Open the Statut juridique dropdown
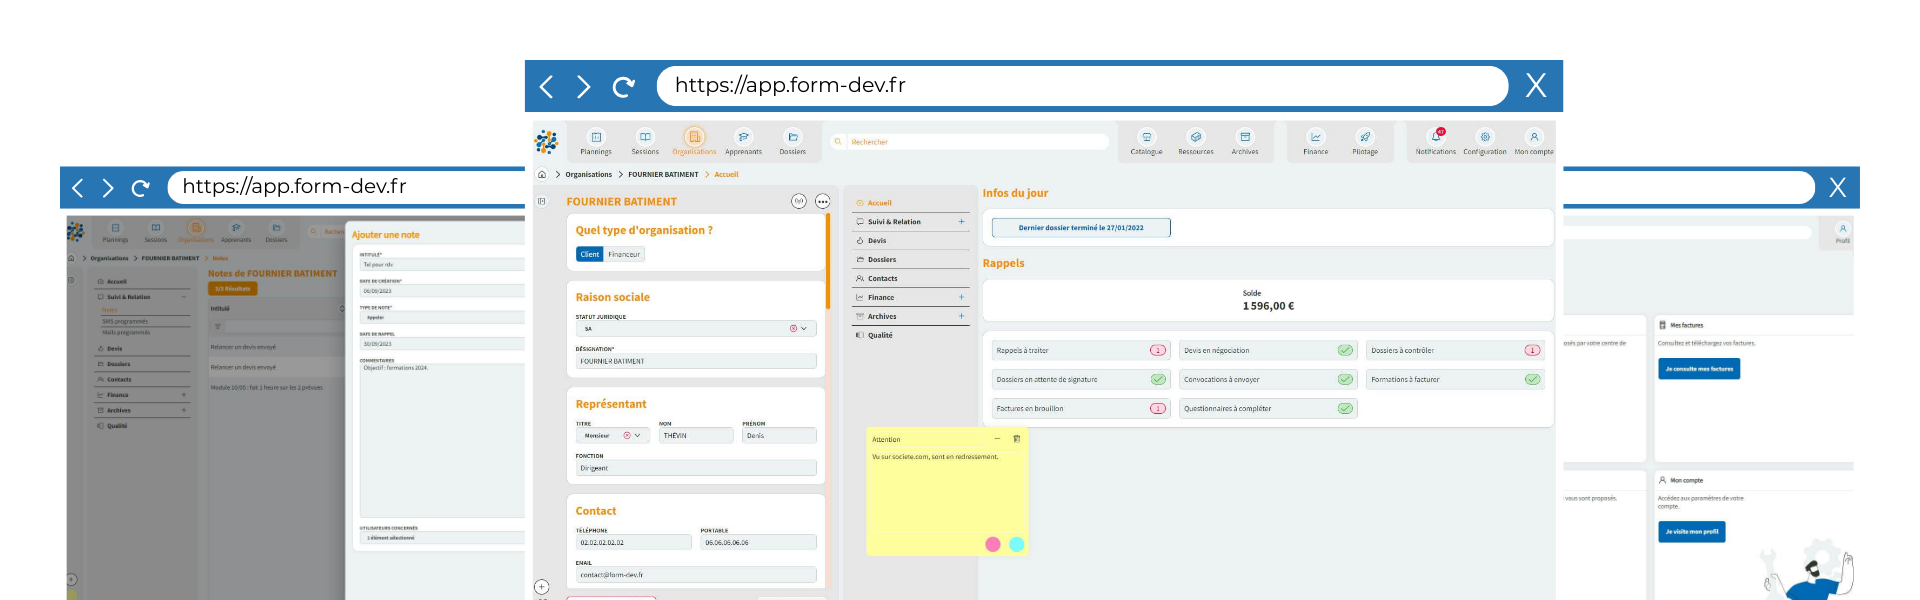 (804, 329)
